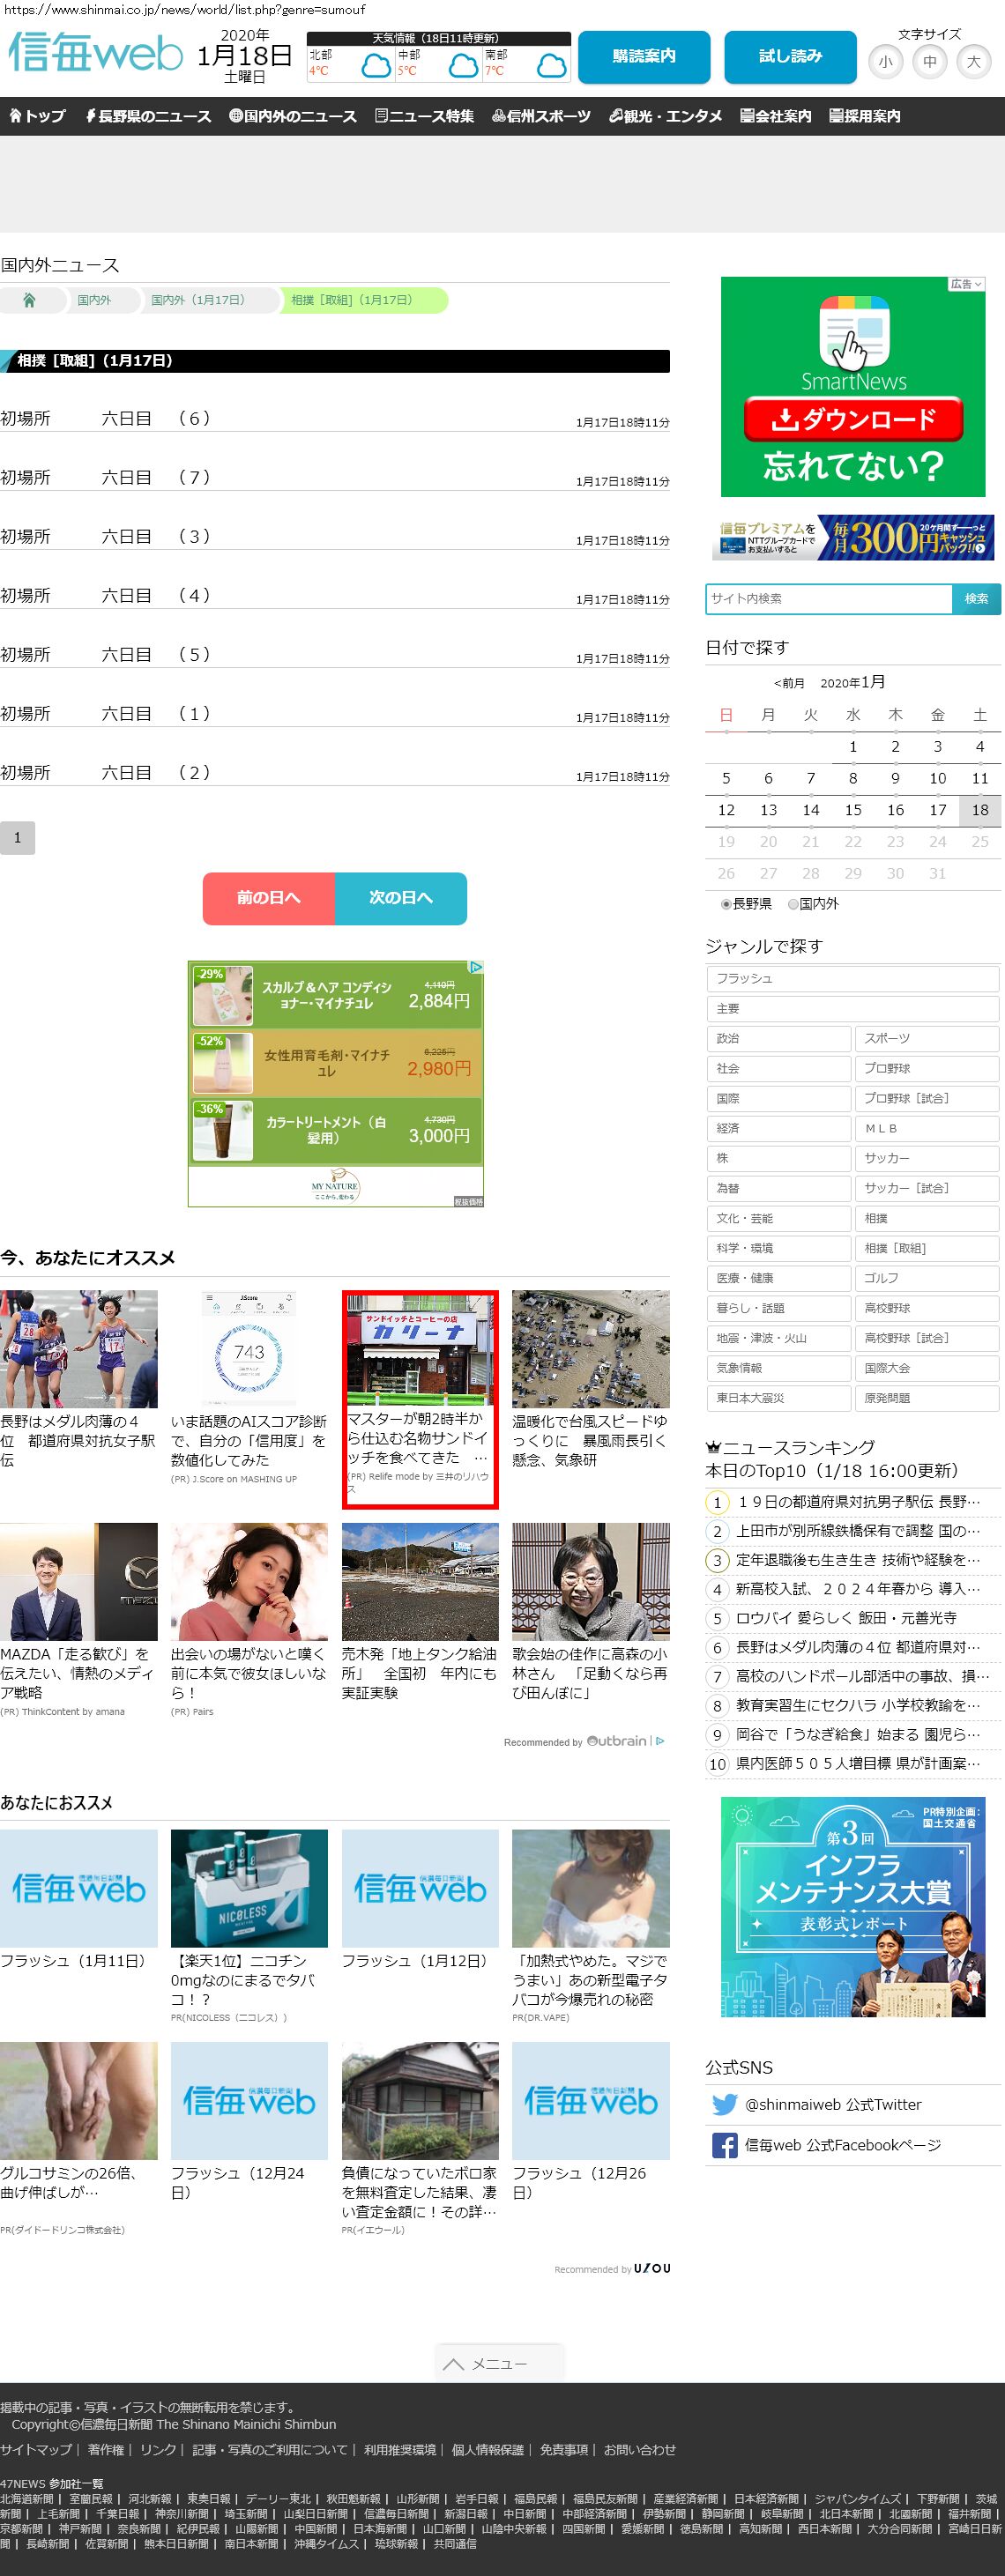Click the 前の日へ button
The width and height of the screenshot is (1005, 2576).
coord(268,898)
